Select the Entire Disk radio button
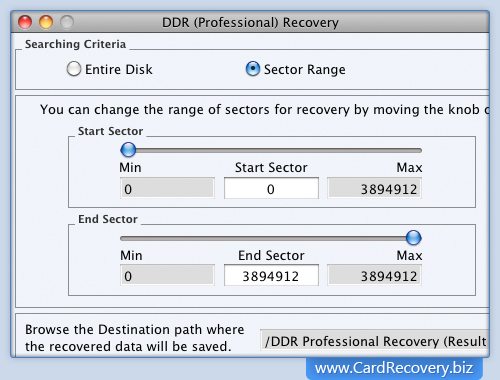This screenshot has height=380, width=500. (74, 69)
